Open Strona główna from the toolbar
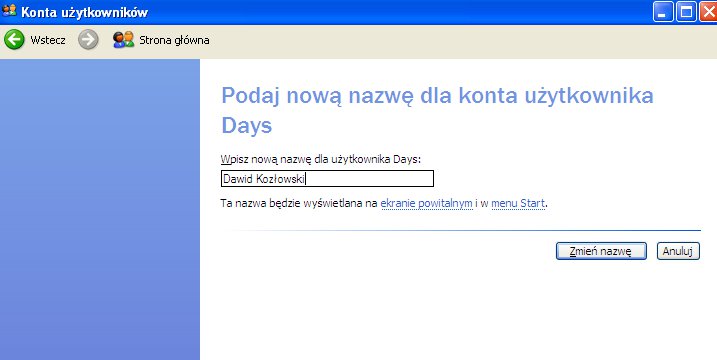 point(174,40)
